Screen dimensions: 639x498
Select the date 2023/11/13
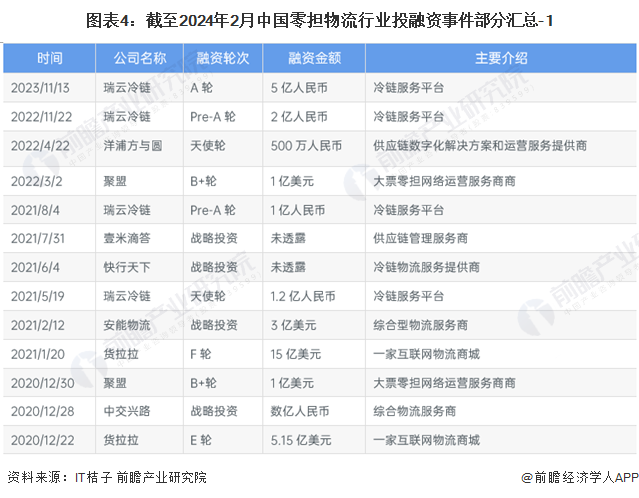[40, 88]
